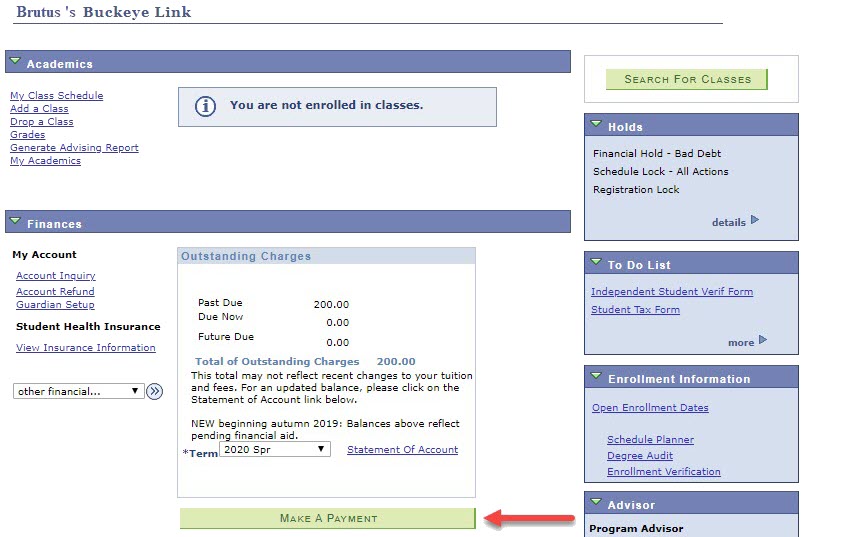Screen dimensions: 846x537
Task: Open the Student Tax Form link
Action: [636, 310]
